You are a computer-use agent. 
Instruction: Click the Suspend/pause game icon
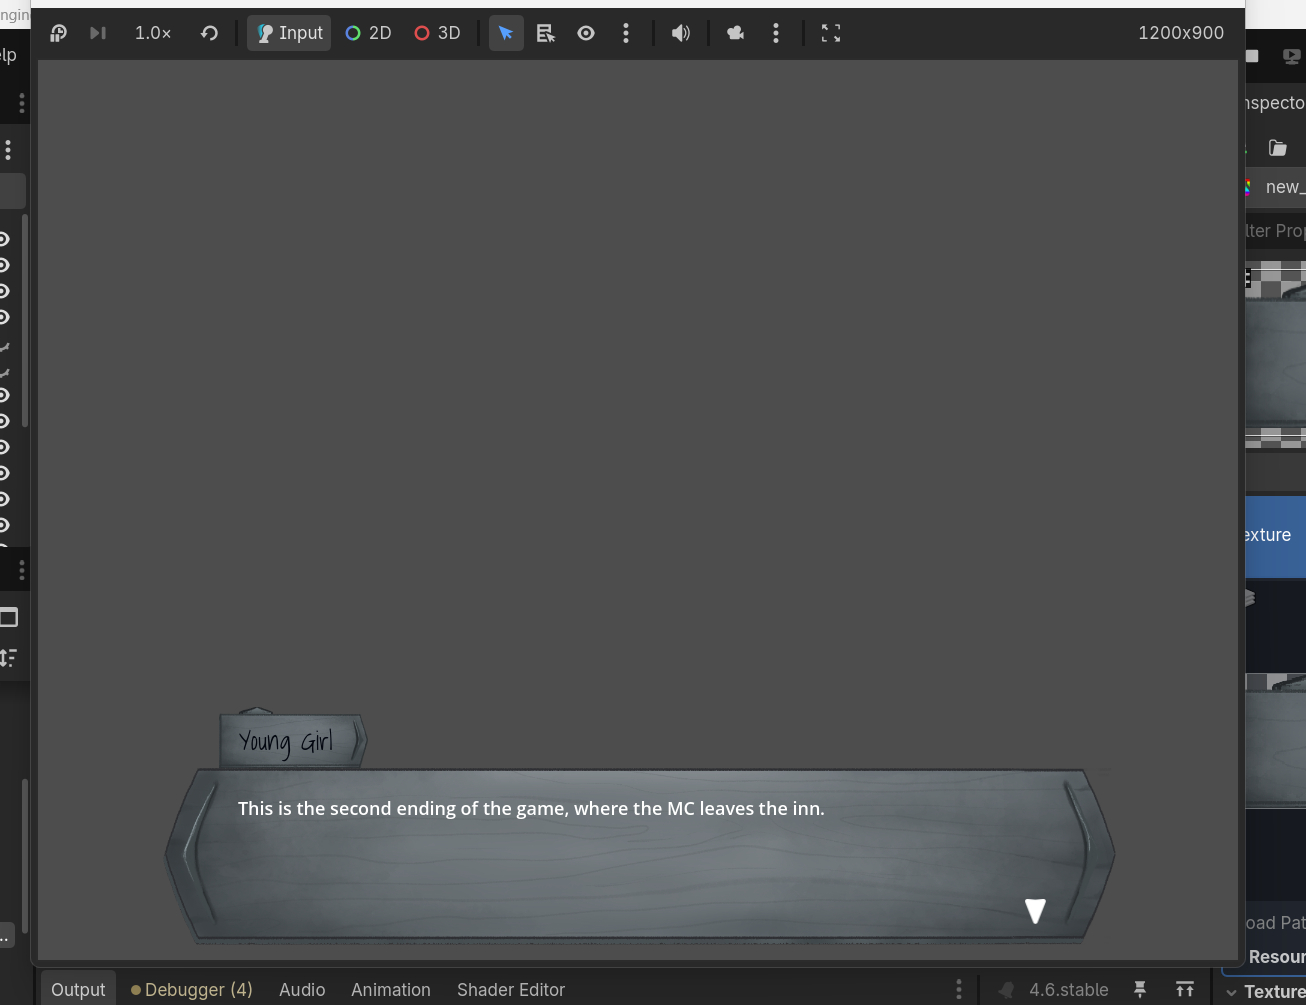point(58,33)
